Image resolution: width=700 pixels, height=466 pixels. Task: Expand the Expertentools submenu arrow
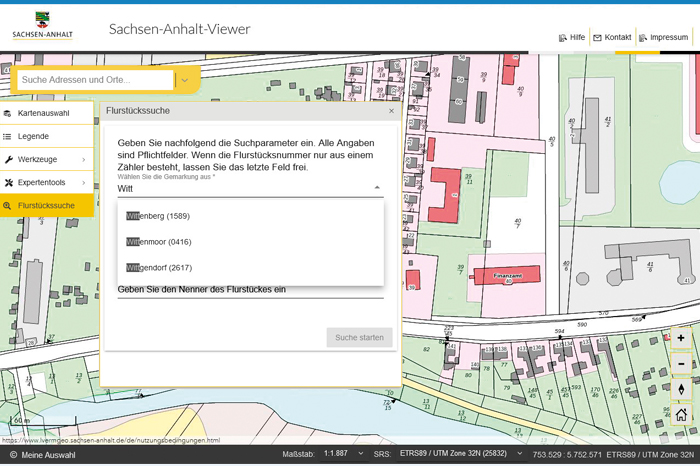pos(83,183)
